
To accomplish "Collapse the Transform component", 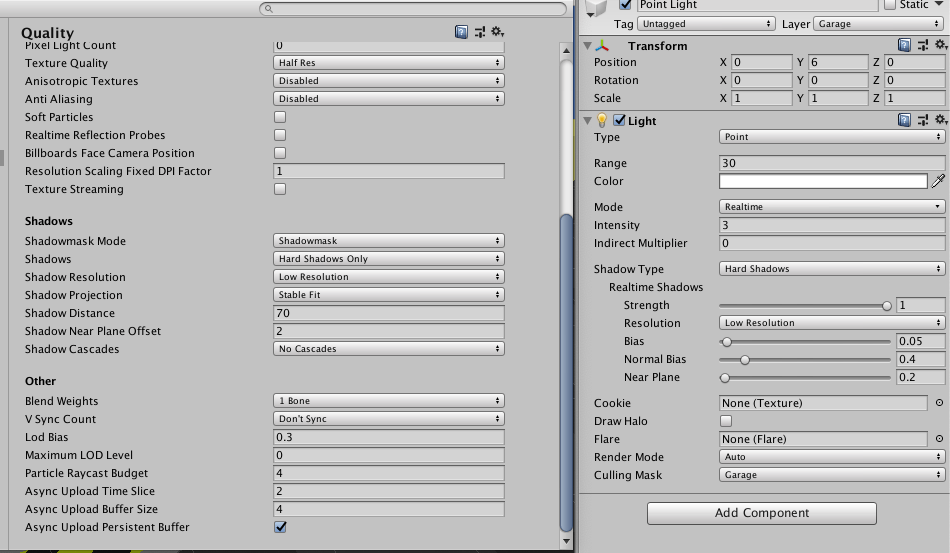I will [x=587, y=45].
